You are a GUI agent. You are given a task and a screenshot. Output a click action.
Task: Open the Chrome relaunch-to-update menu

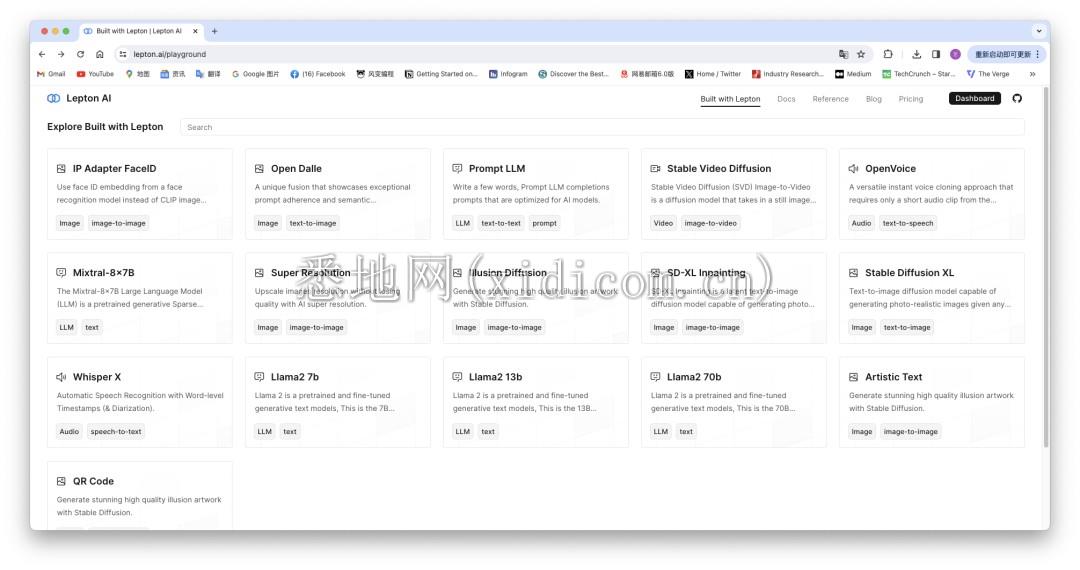coord(1007,54)
